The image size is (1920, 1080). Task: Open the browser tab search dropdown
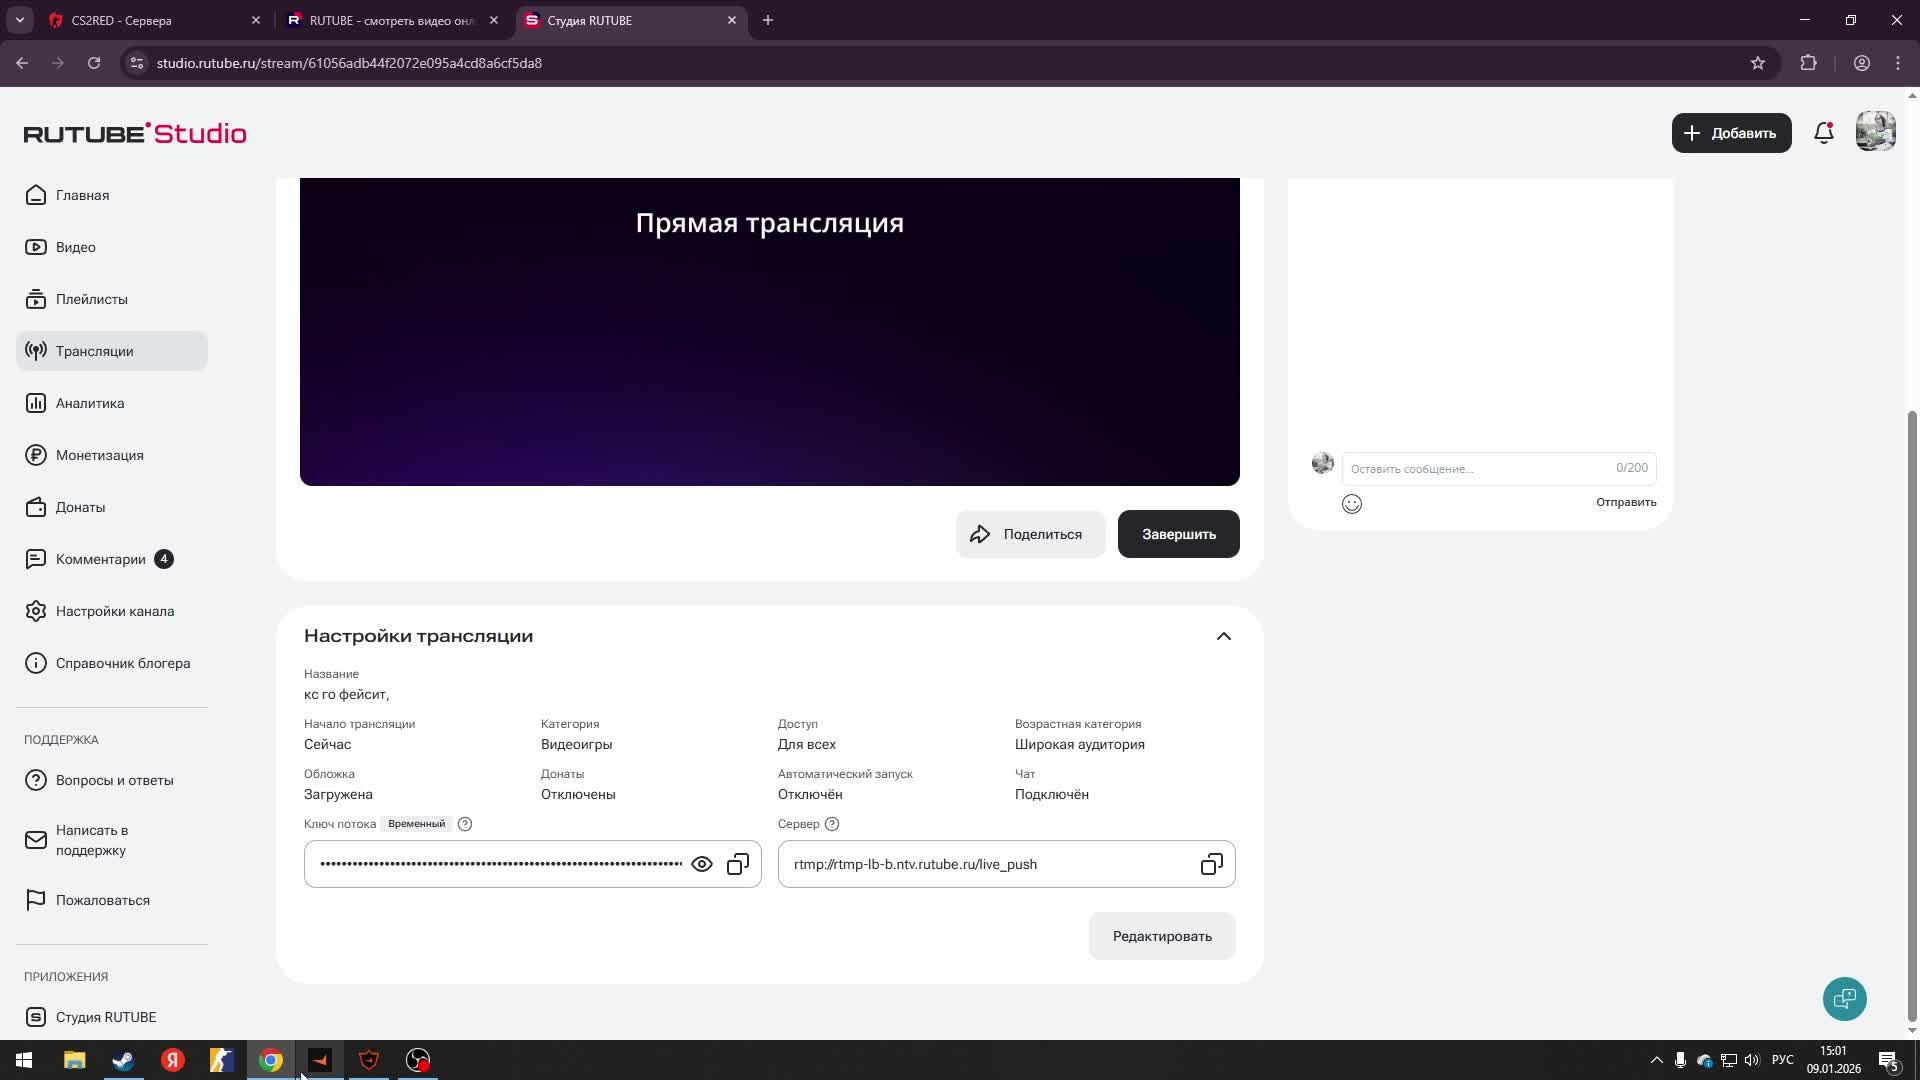(x=17, y=20)
